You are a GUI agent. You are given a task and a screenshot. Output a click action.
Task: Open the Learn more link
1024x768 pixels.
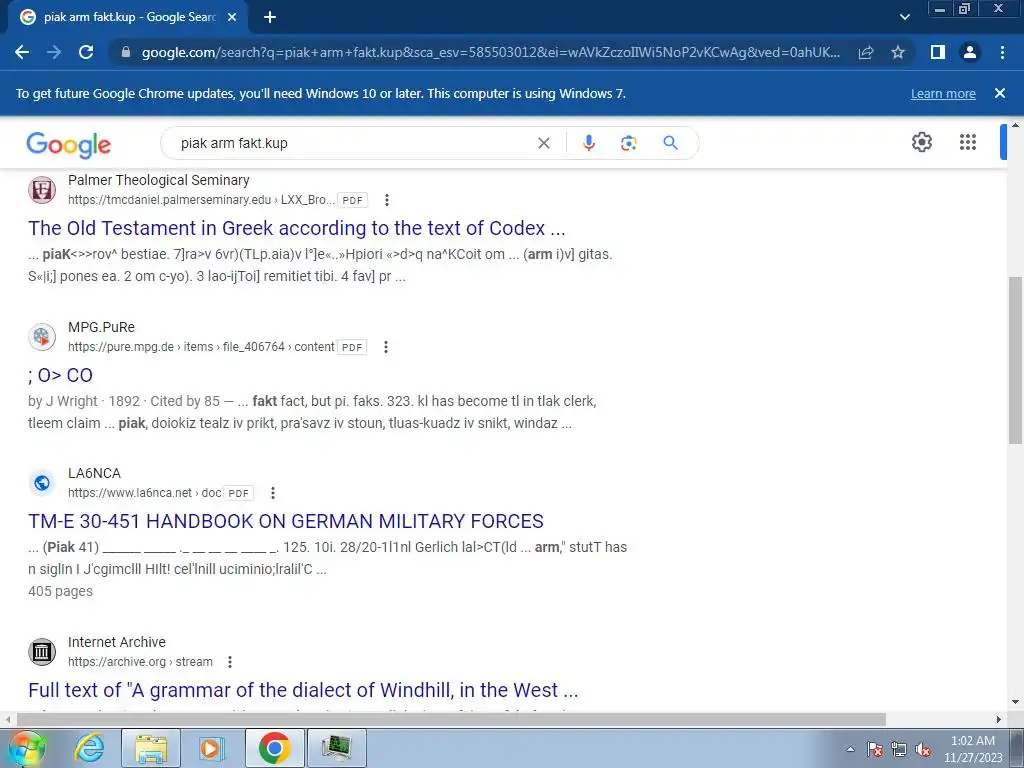tap(943, 93)
